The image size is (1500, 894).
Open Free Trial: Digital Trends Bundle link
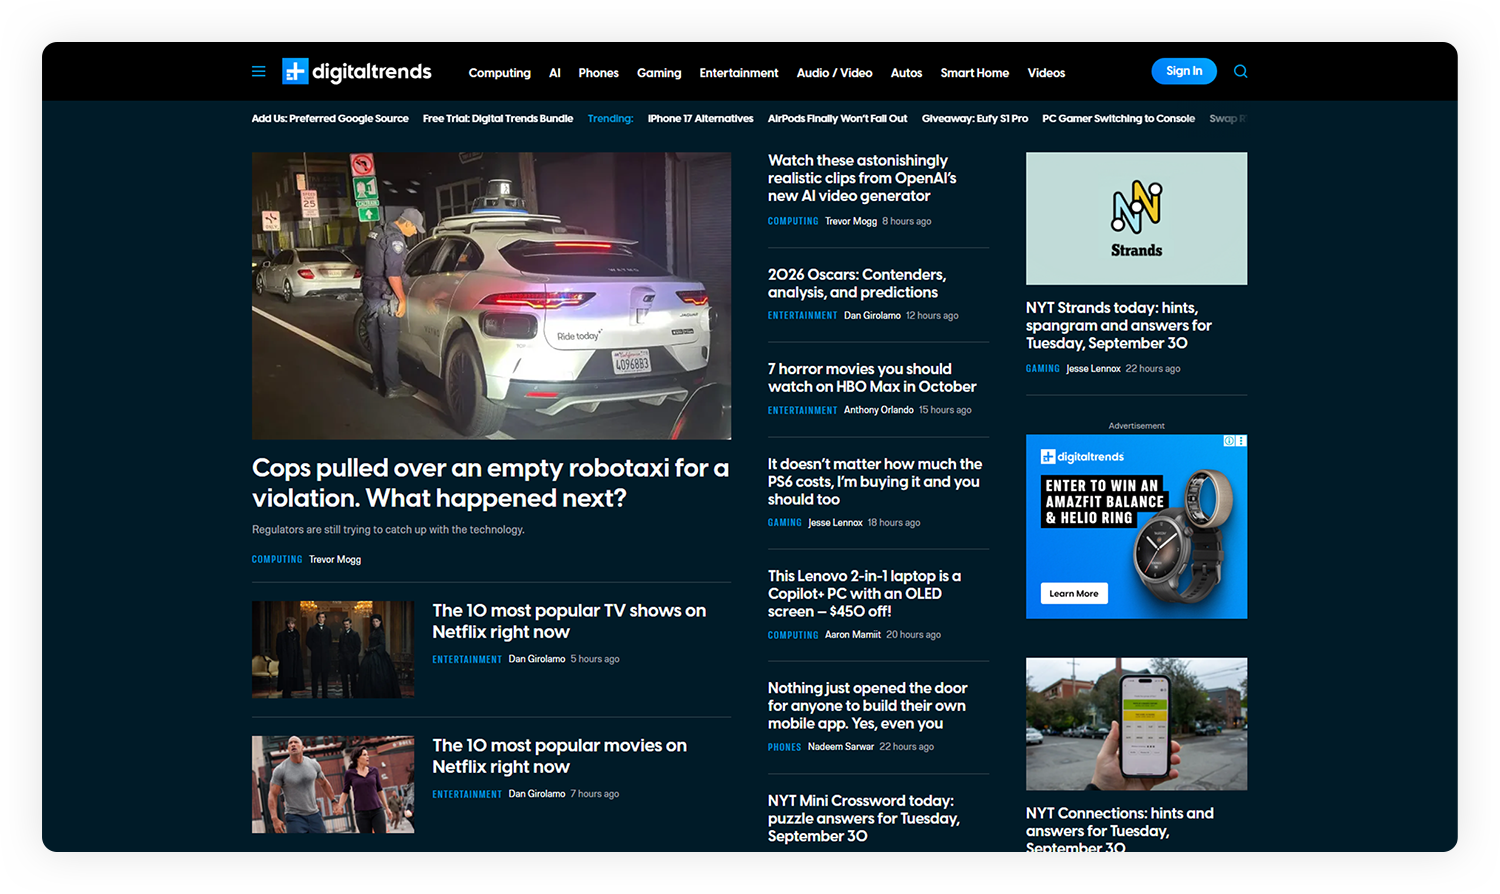click(x=497, y=119)
